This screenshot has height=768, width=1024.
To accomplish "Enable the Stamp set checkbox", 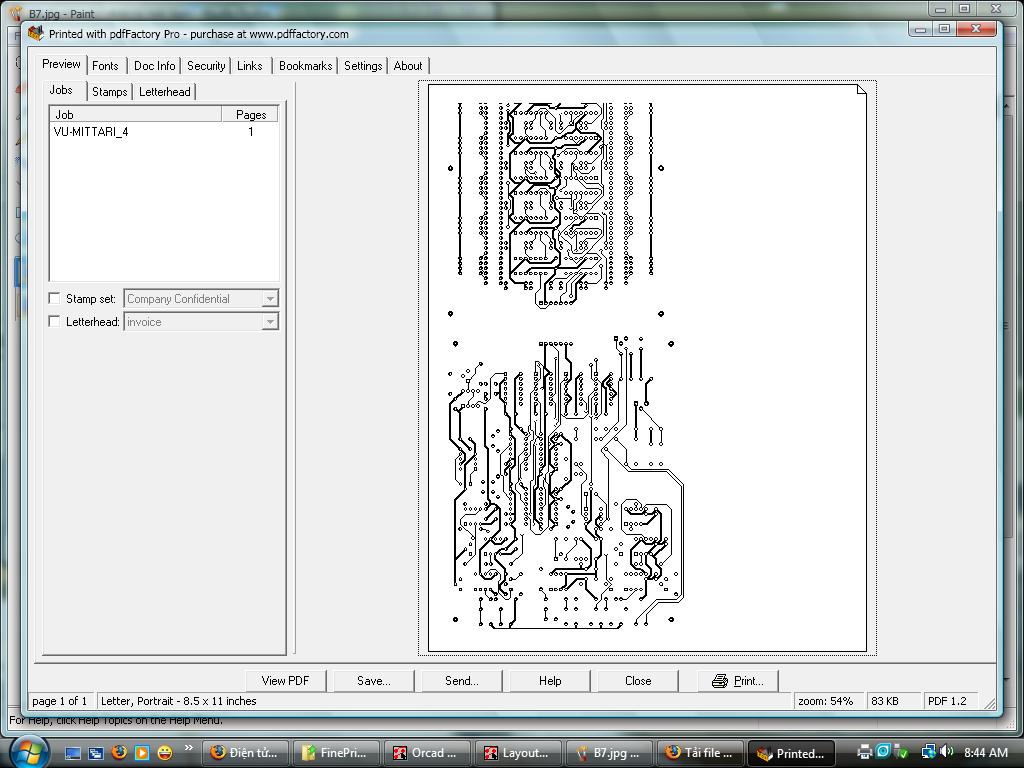I will [54, 298].
